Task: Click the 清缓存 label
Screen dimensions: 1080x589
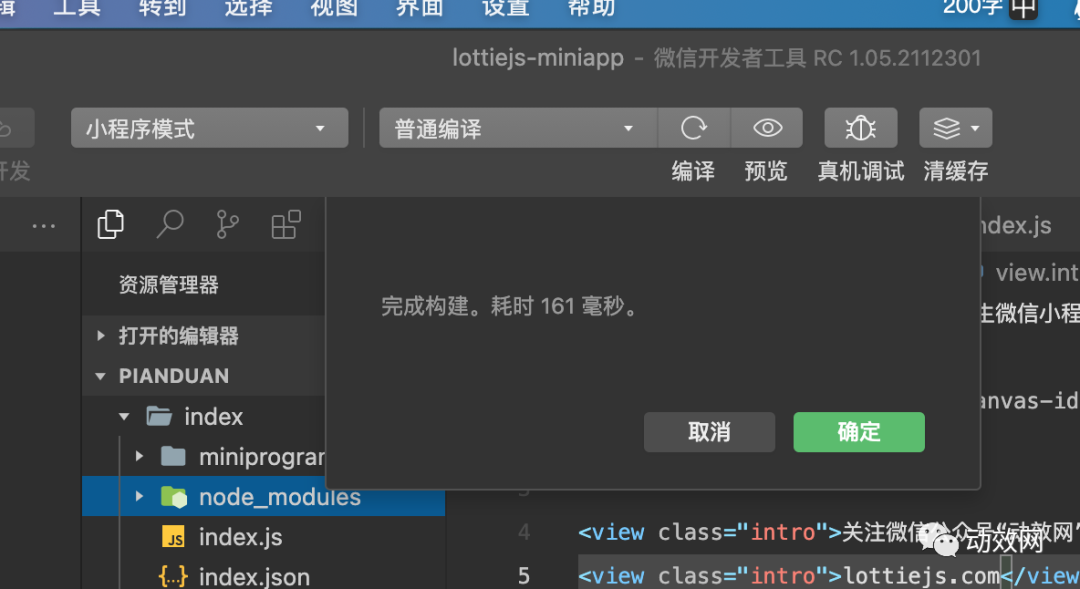Action: pyautogui.click(x=955, y=171)
